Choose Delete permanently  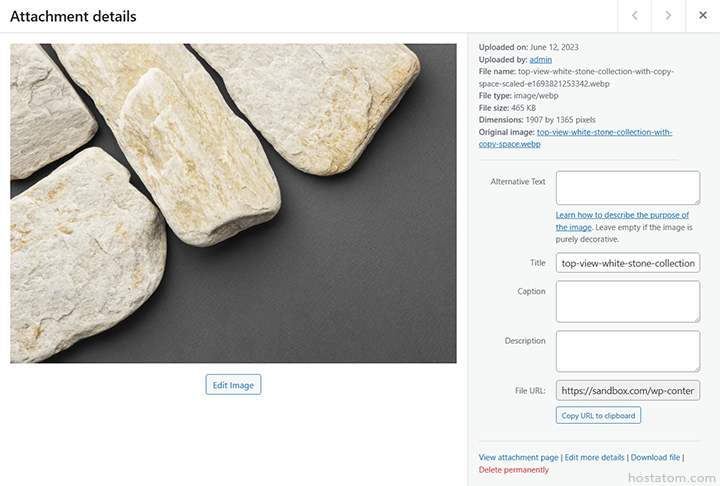514,470
